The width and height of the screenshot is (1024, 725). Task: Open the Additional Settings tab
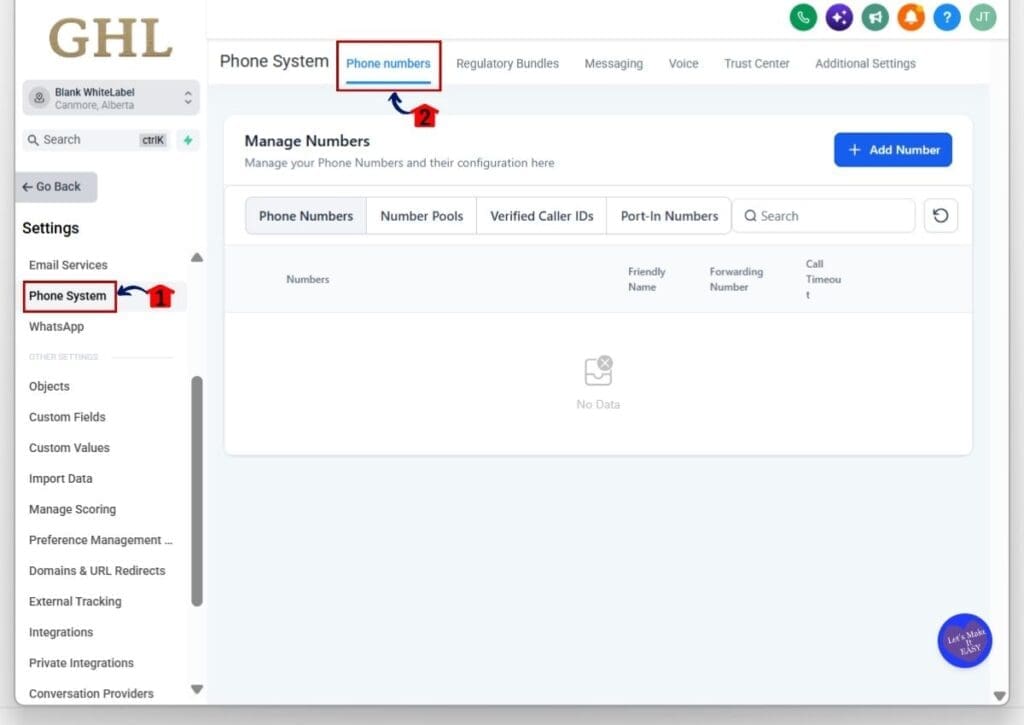point(865,63)
